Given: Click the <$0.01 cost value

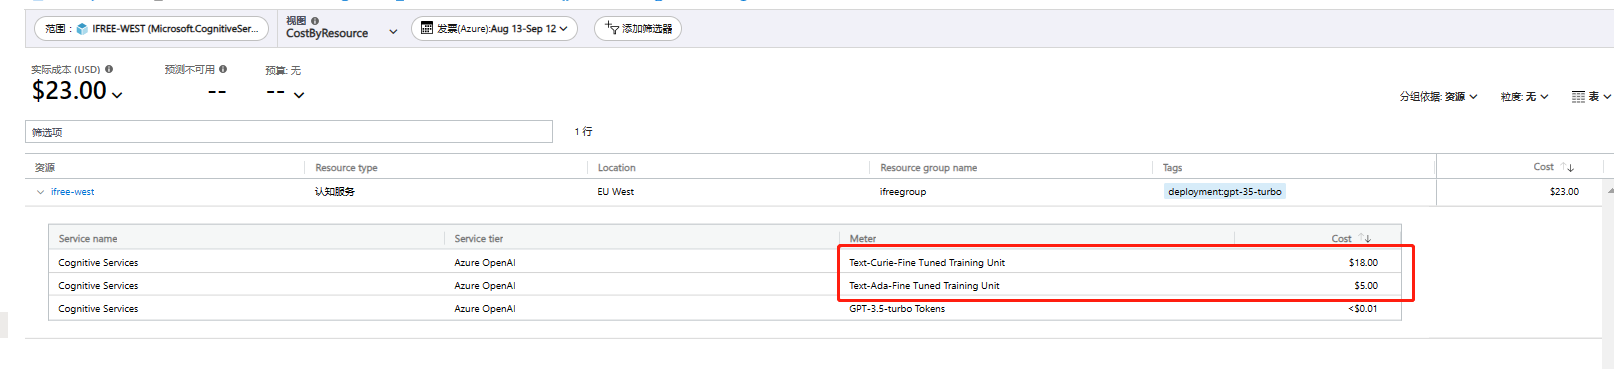Looking at the screenshot, I should click(x=1362, y=309).
